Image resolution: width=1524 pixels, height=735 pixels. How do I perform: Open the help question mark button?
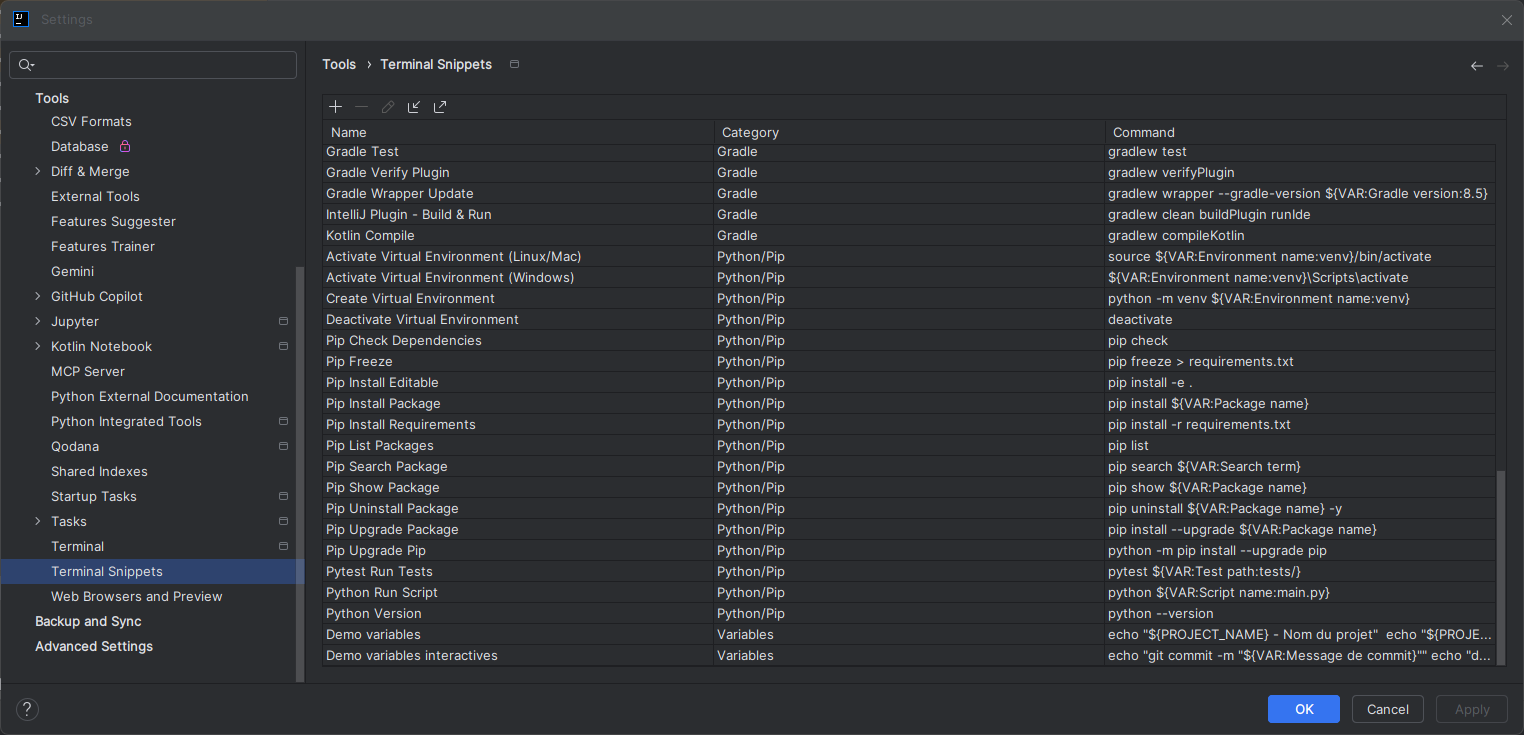coord(27,709)
